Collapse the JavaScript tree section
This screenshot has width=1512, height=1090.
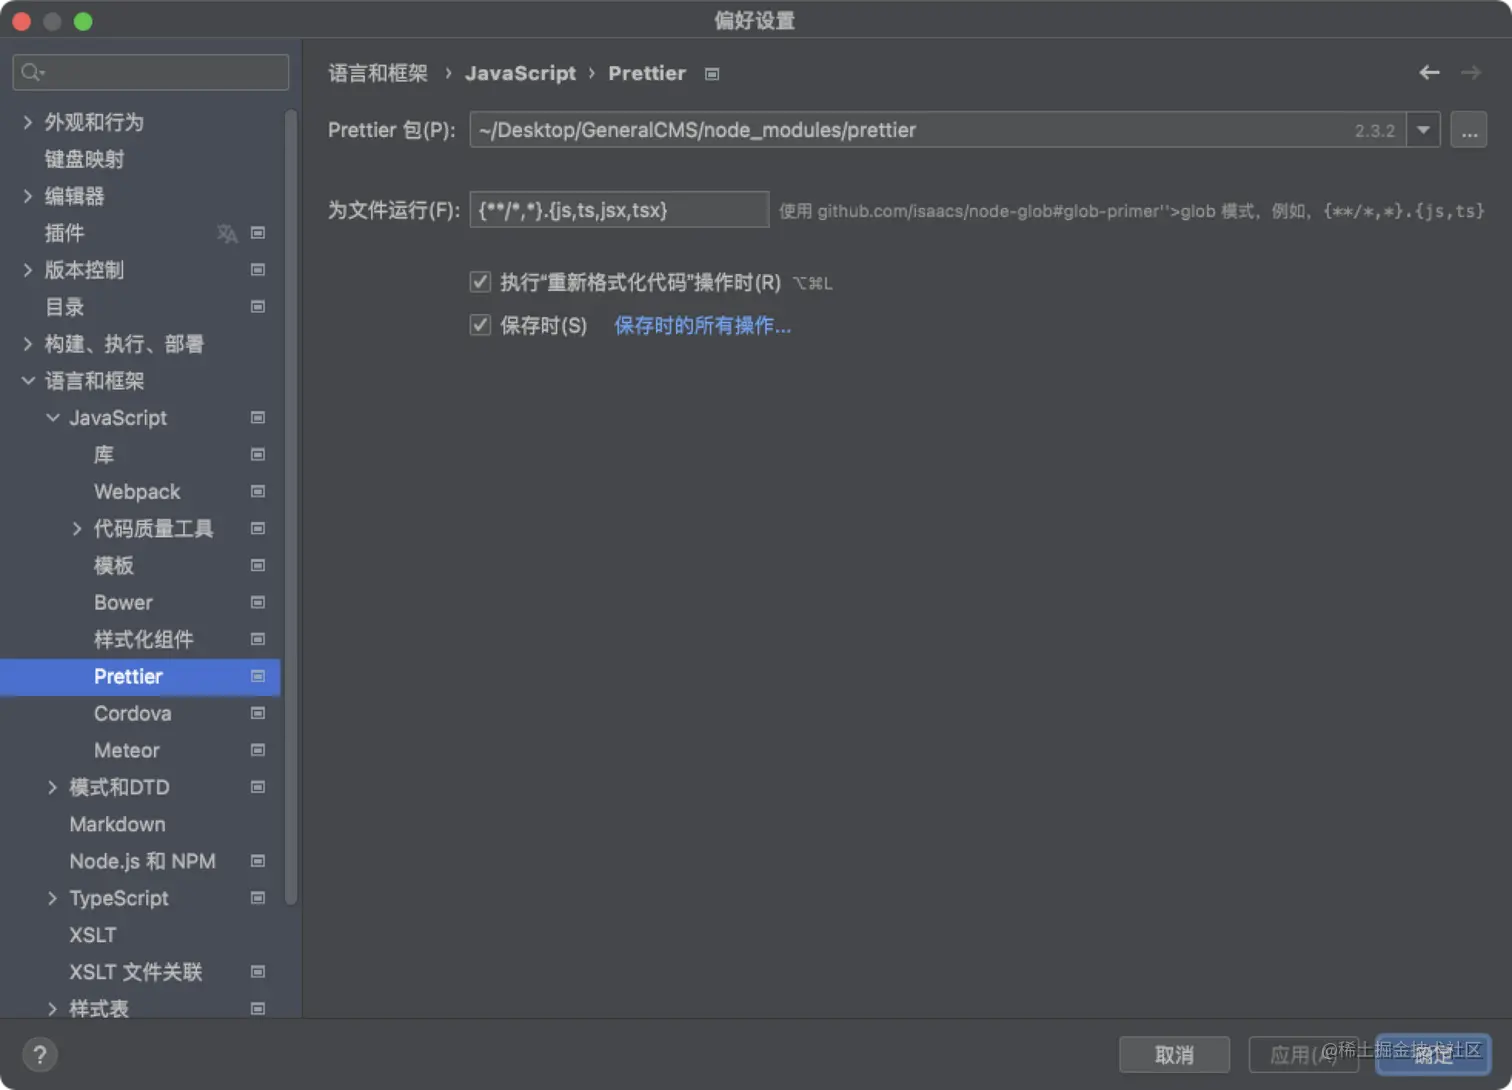(x=52, y=418)
